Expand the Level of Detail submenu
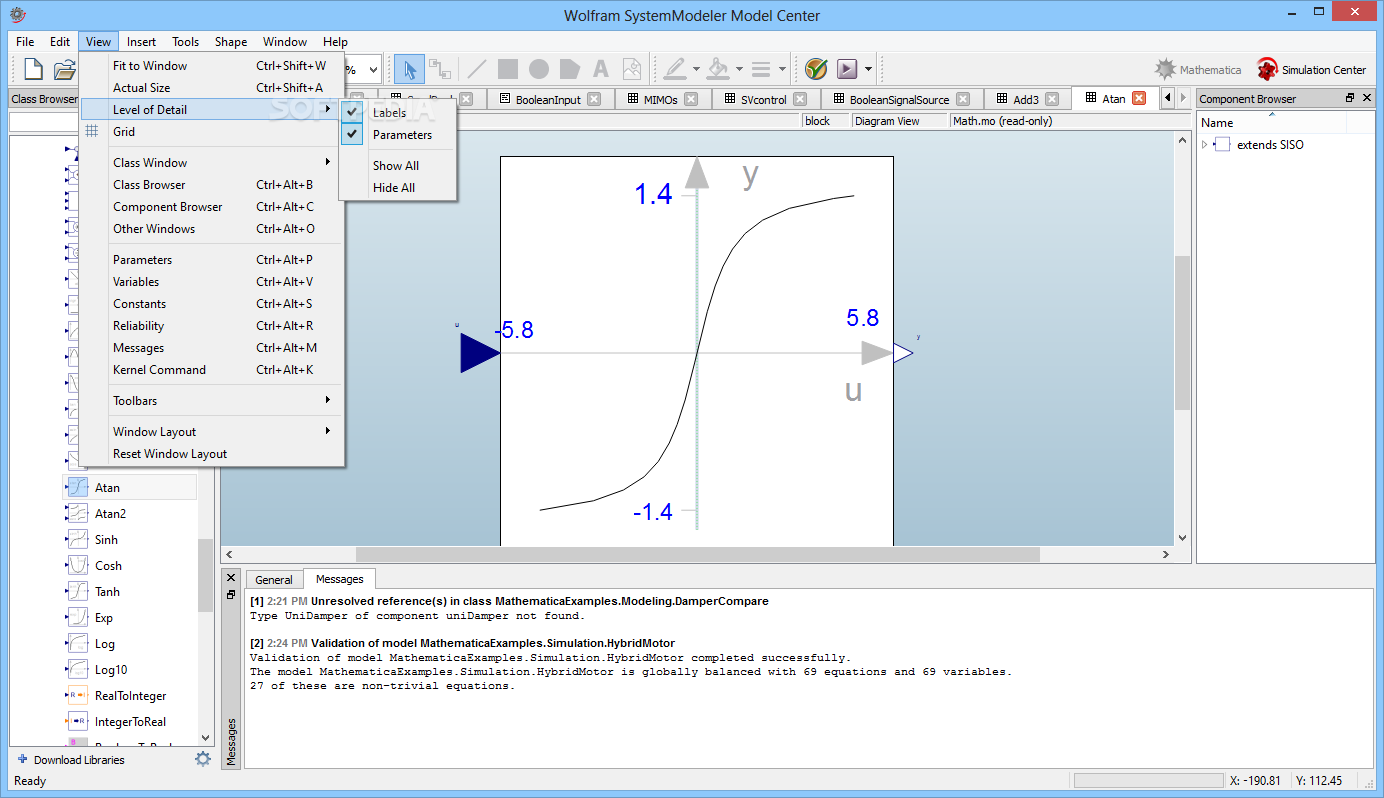 tap(212, 110)
